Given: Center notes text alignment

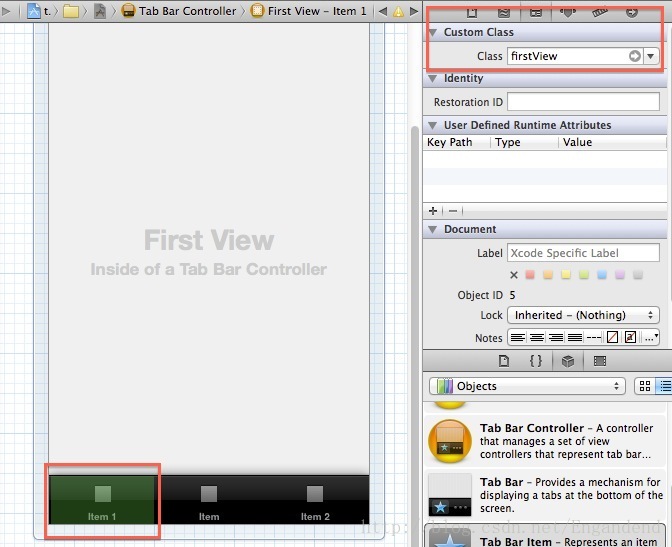Looking at the screenshot, I should pos(537,338).
